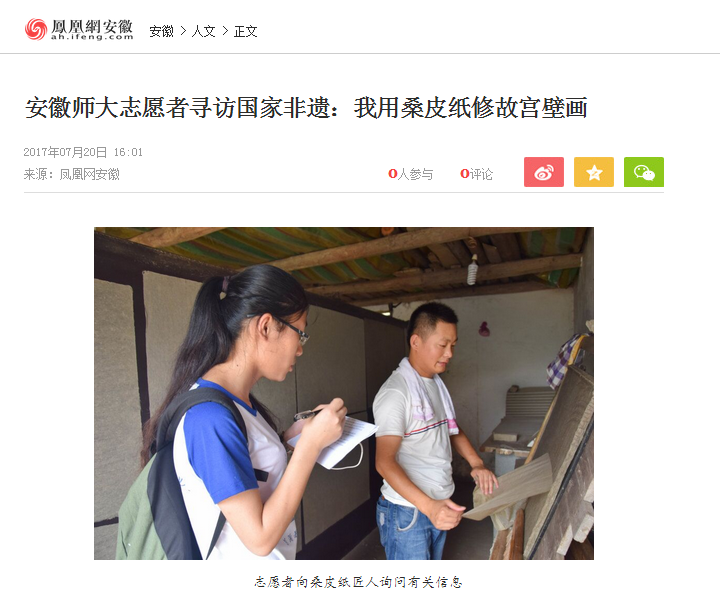
Task: Open the 人文 breadcrumb category
Action: pyautogui.click(x=203, y=31)
